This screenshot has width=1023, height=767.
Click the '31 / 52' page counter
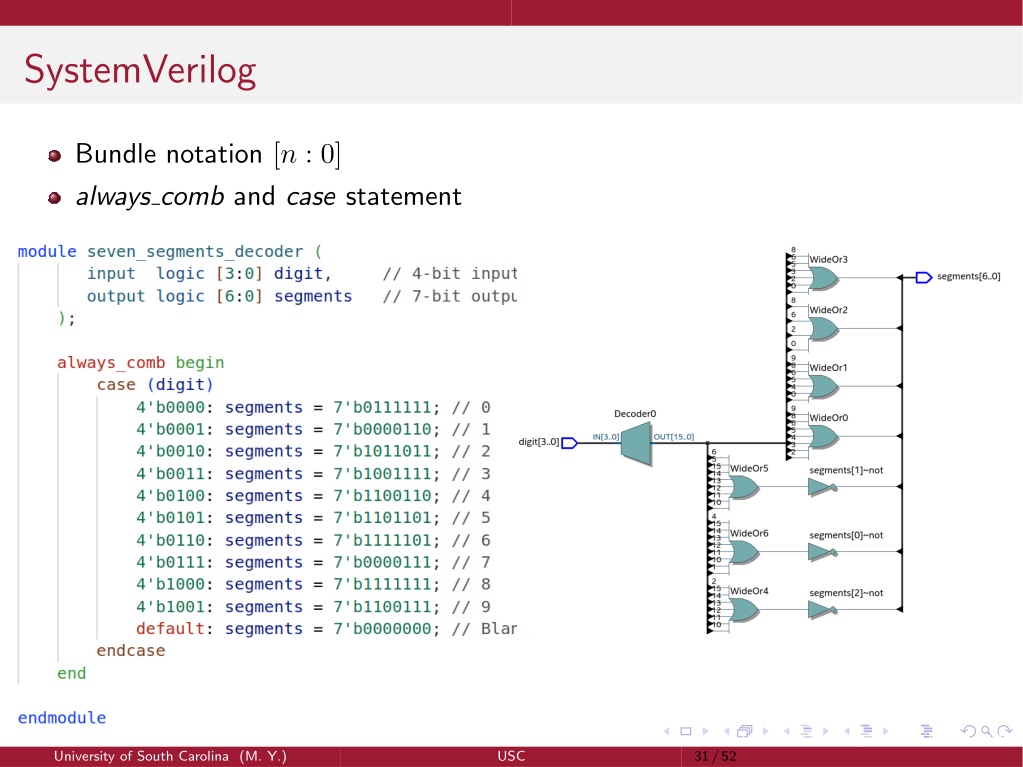[x=715, y=757]
